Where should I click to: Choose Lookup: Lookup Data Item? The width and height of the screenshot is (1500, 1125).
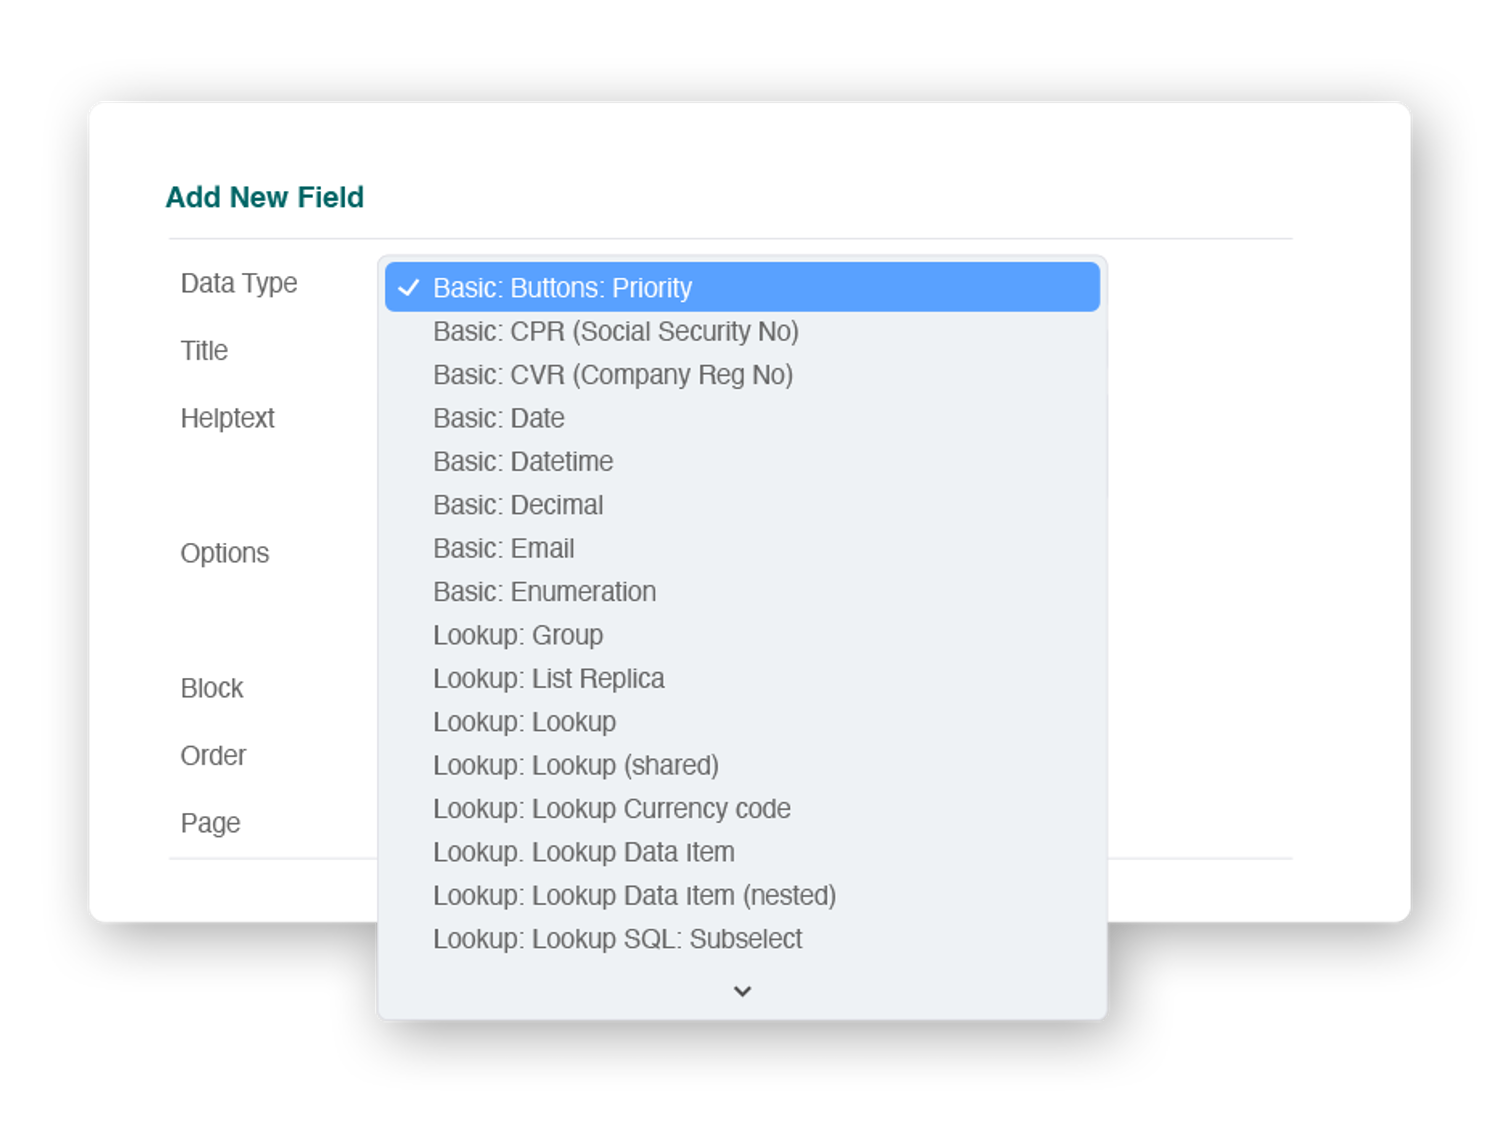pyautogui.click(x=583, y=852)
